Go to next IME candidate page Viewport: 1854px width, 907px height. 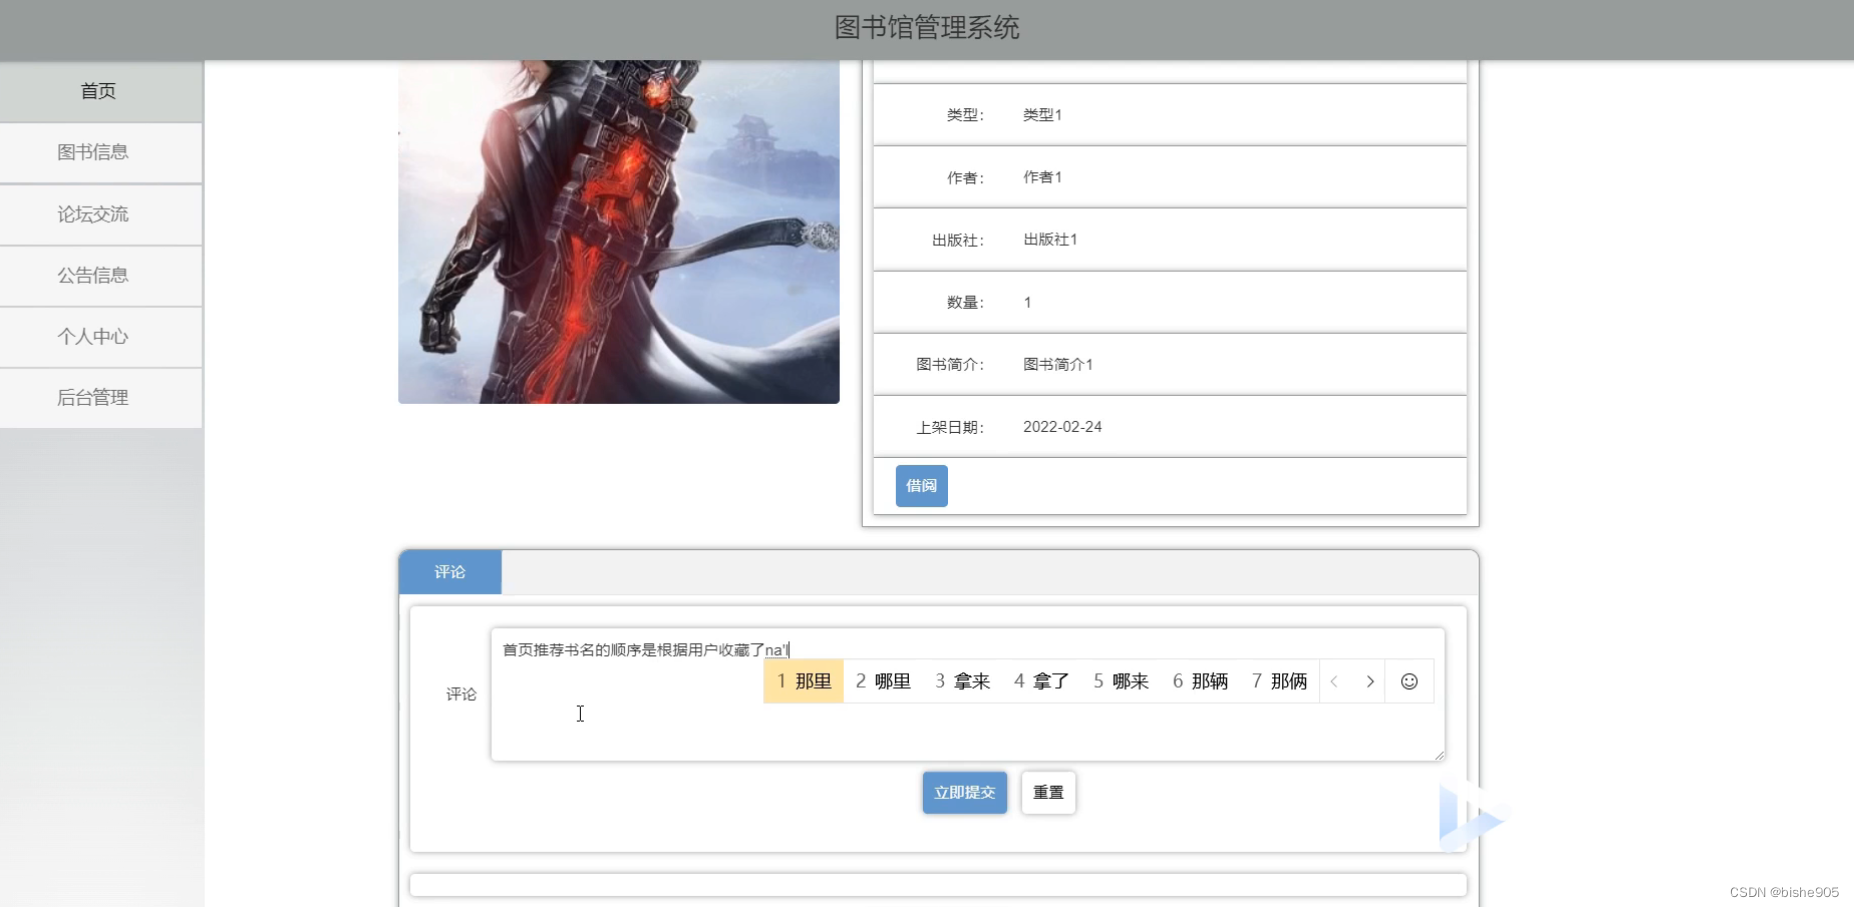pos(1370,681)
